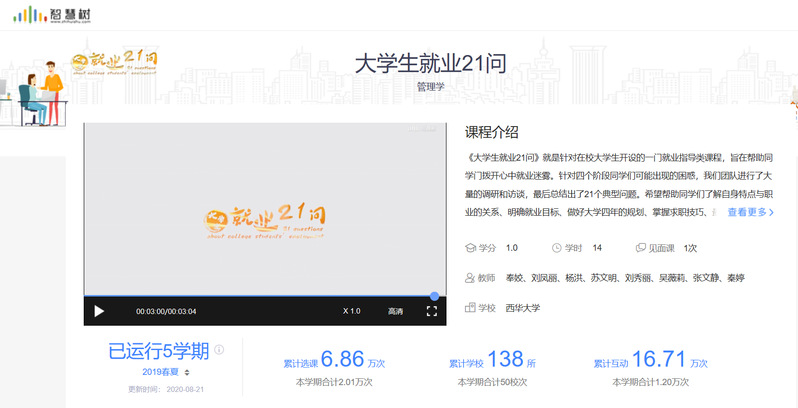
Task: Open the 西华大学 school link
Action: [523, 308]
